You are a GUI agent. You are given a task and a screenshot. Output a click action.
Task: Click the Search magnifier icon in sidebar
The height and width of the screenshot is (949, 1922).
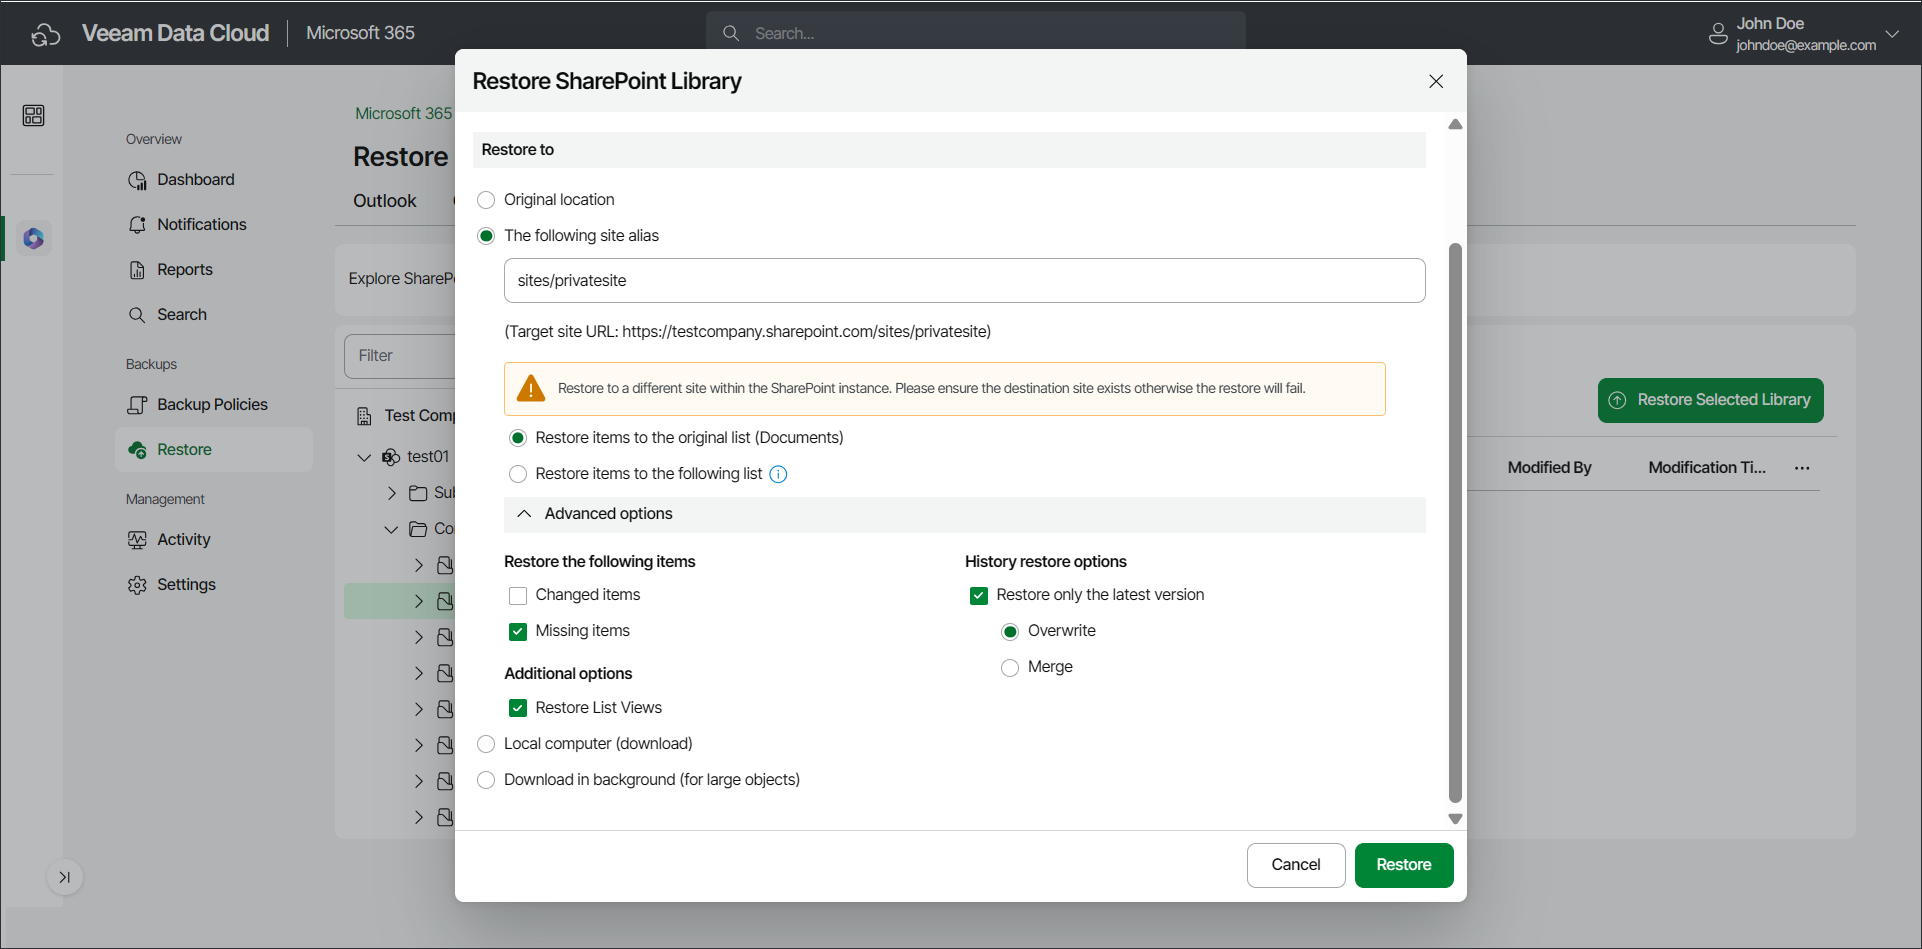(137, 315)
